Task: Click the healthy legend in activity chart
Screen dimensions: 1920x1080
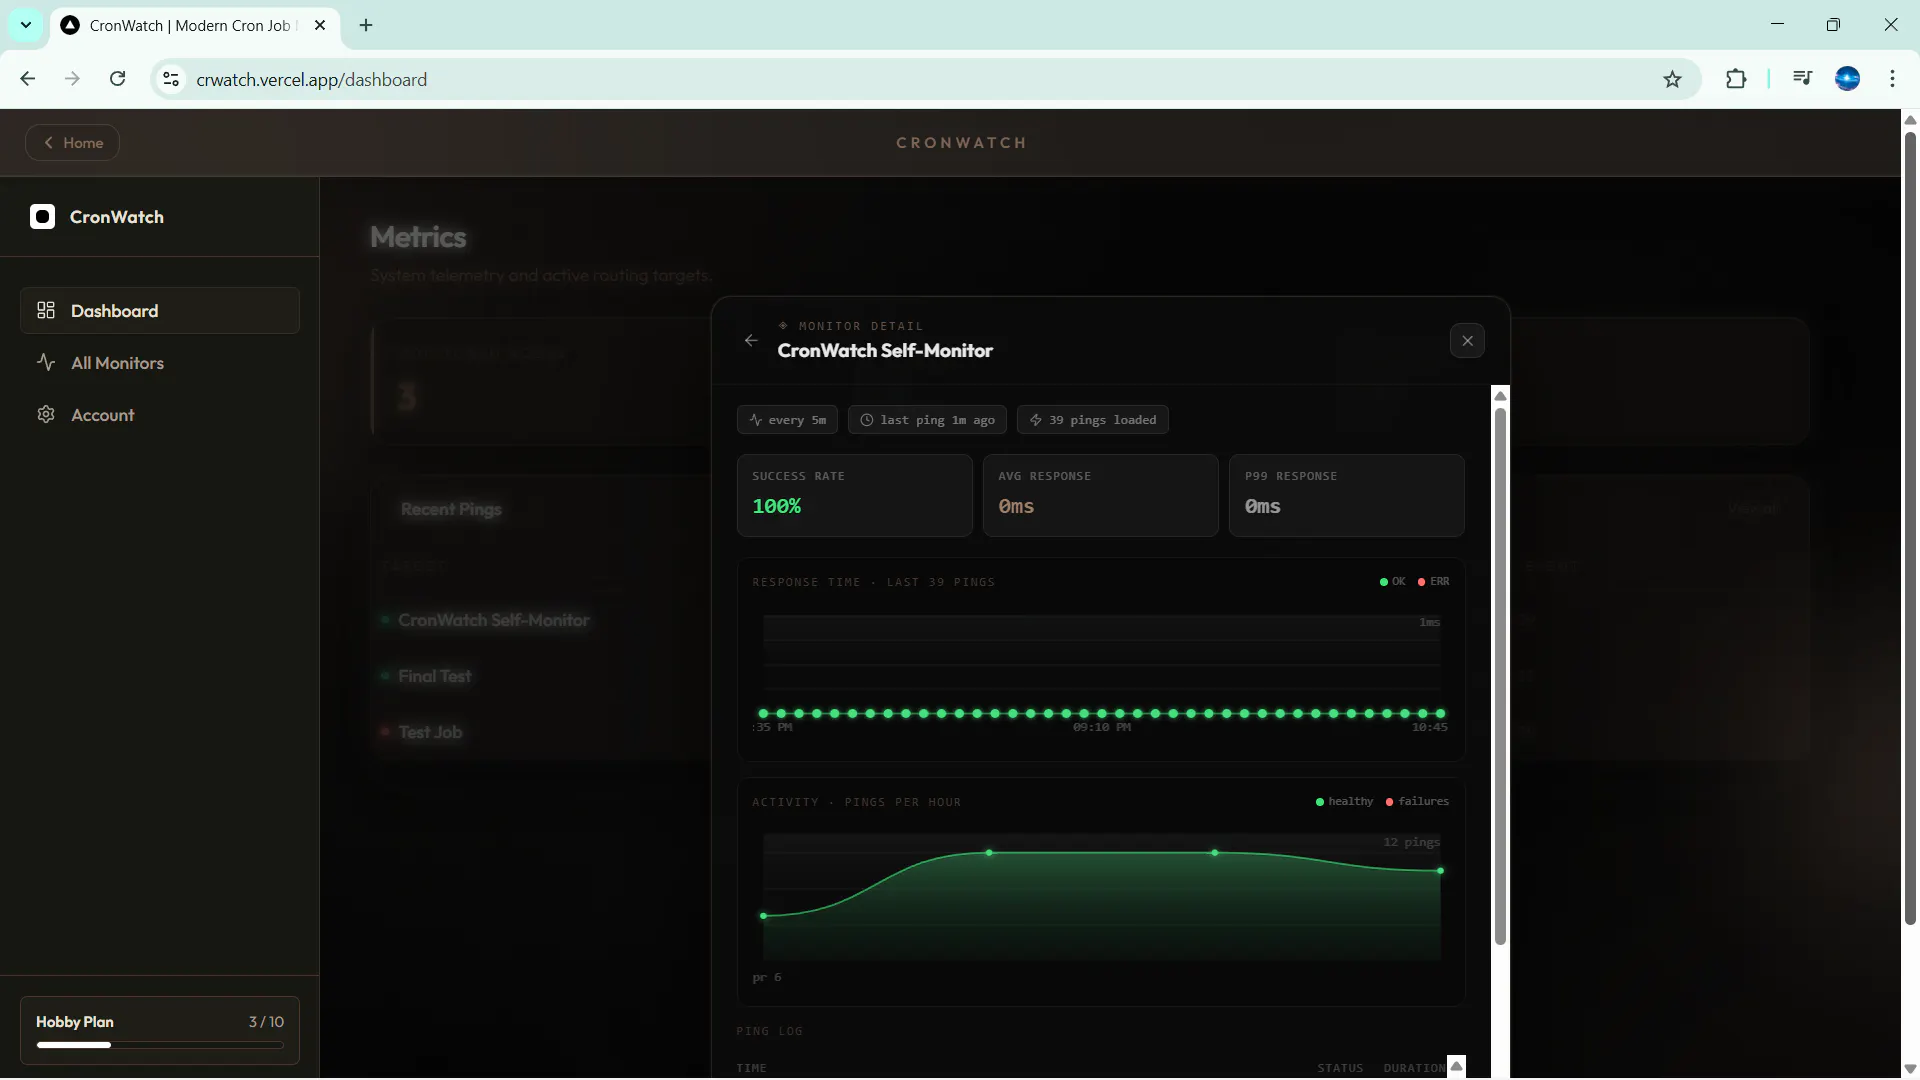Action: click(x=1345, y=802)
